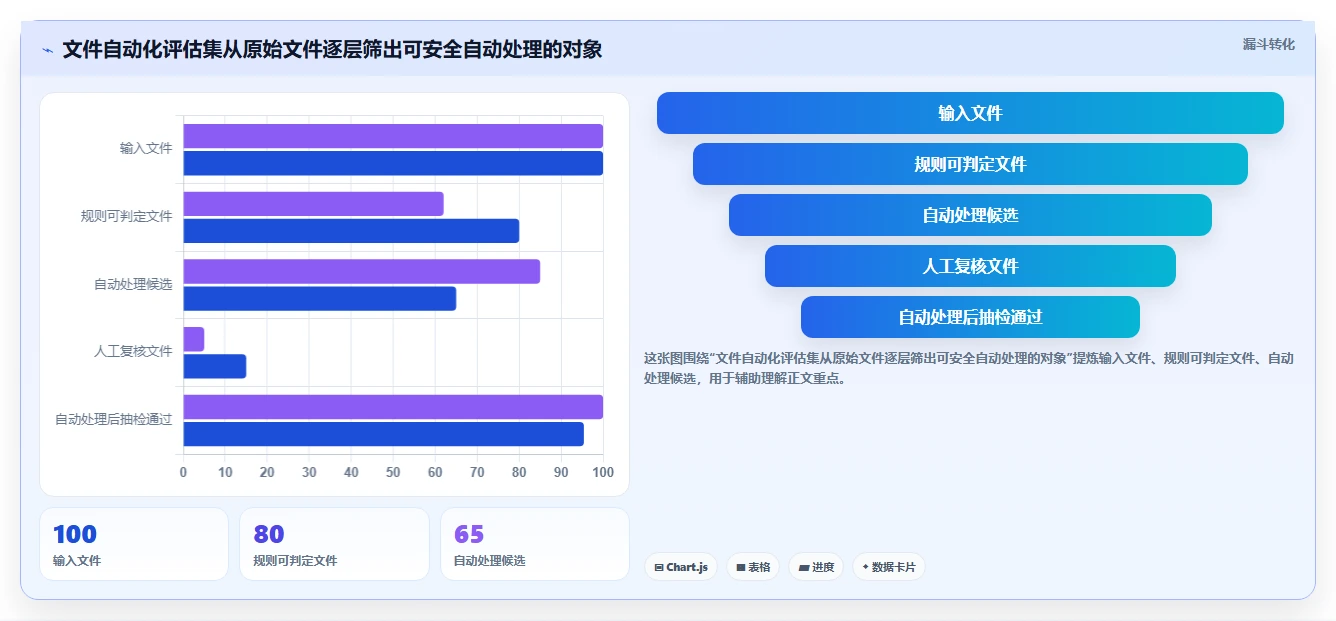Click the 数据卡片 tag chip
Screen dimensions: 1336x621
[x=889, y=567]
